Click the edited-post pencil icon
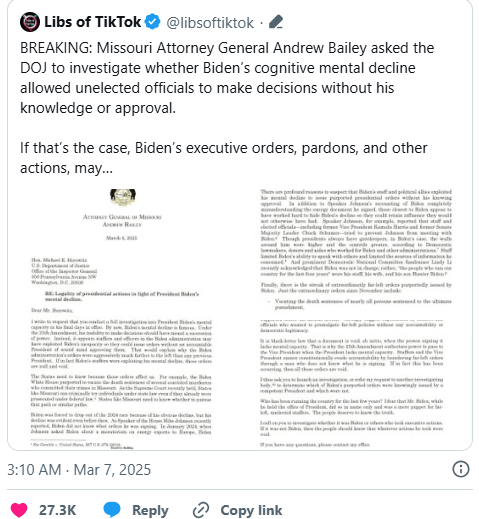 pyautogui.click(x=276, y=22)
